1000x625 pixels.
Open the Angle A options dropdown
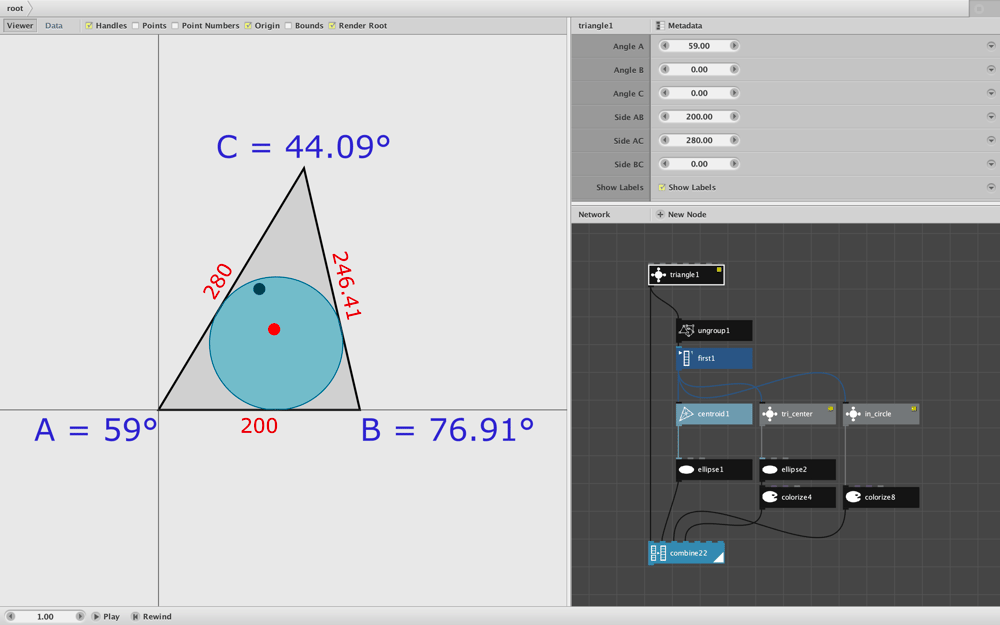(x=991, y=46)
